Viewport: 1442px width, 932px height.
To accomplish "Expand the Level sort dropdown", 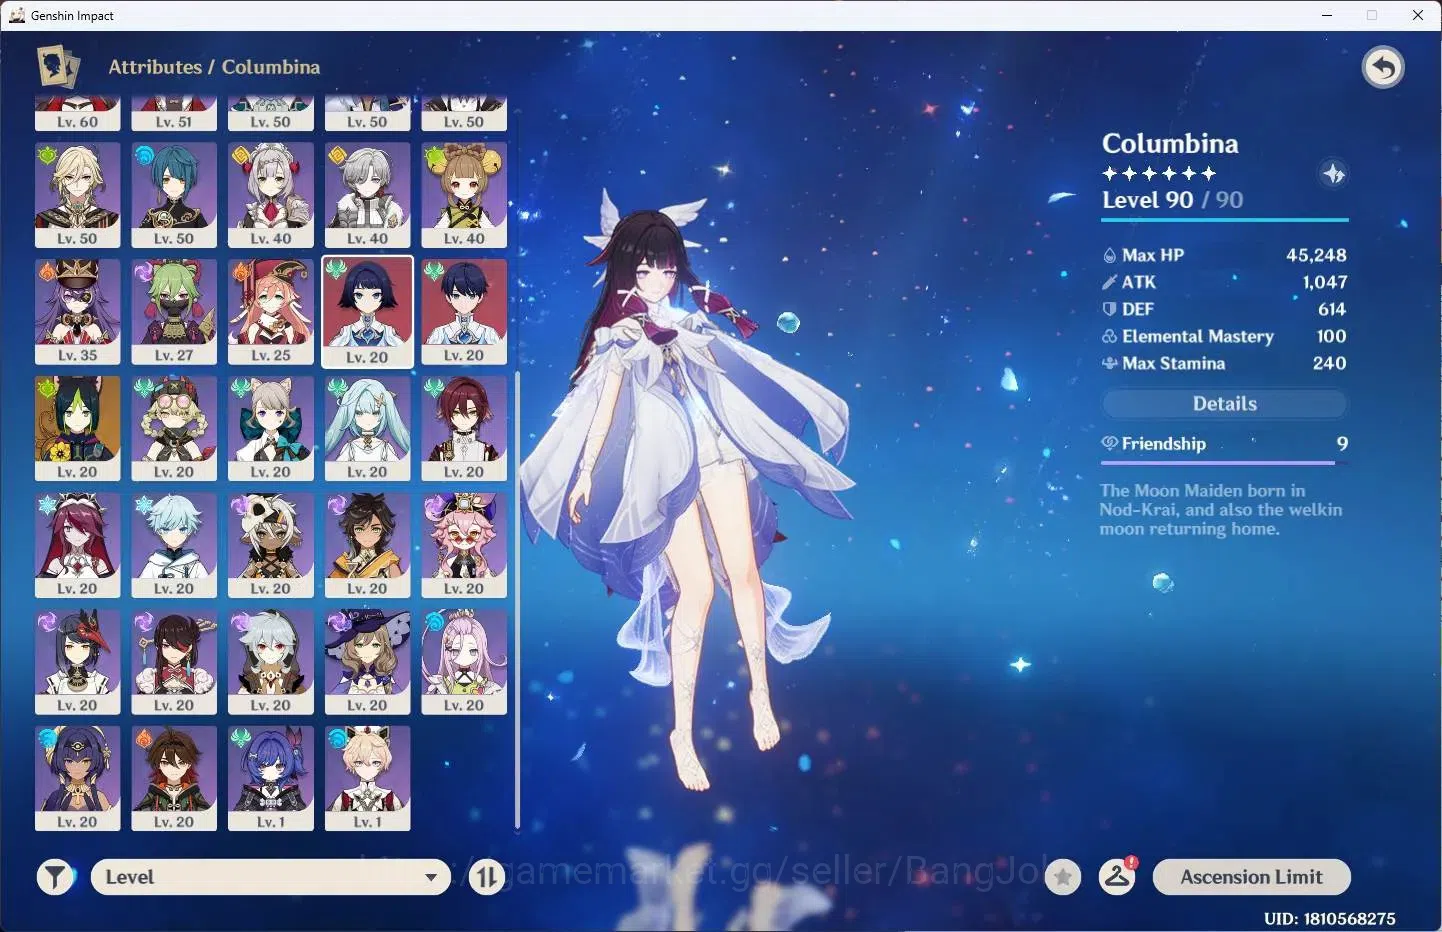I will click(271, 877).
